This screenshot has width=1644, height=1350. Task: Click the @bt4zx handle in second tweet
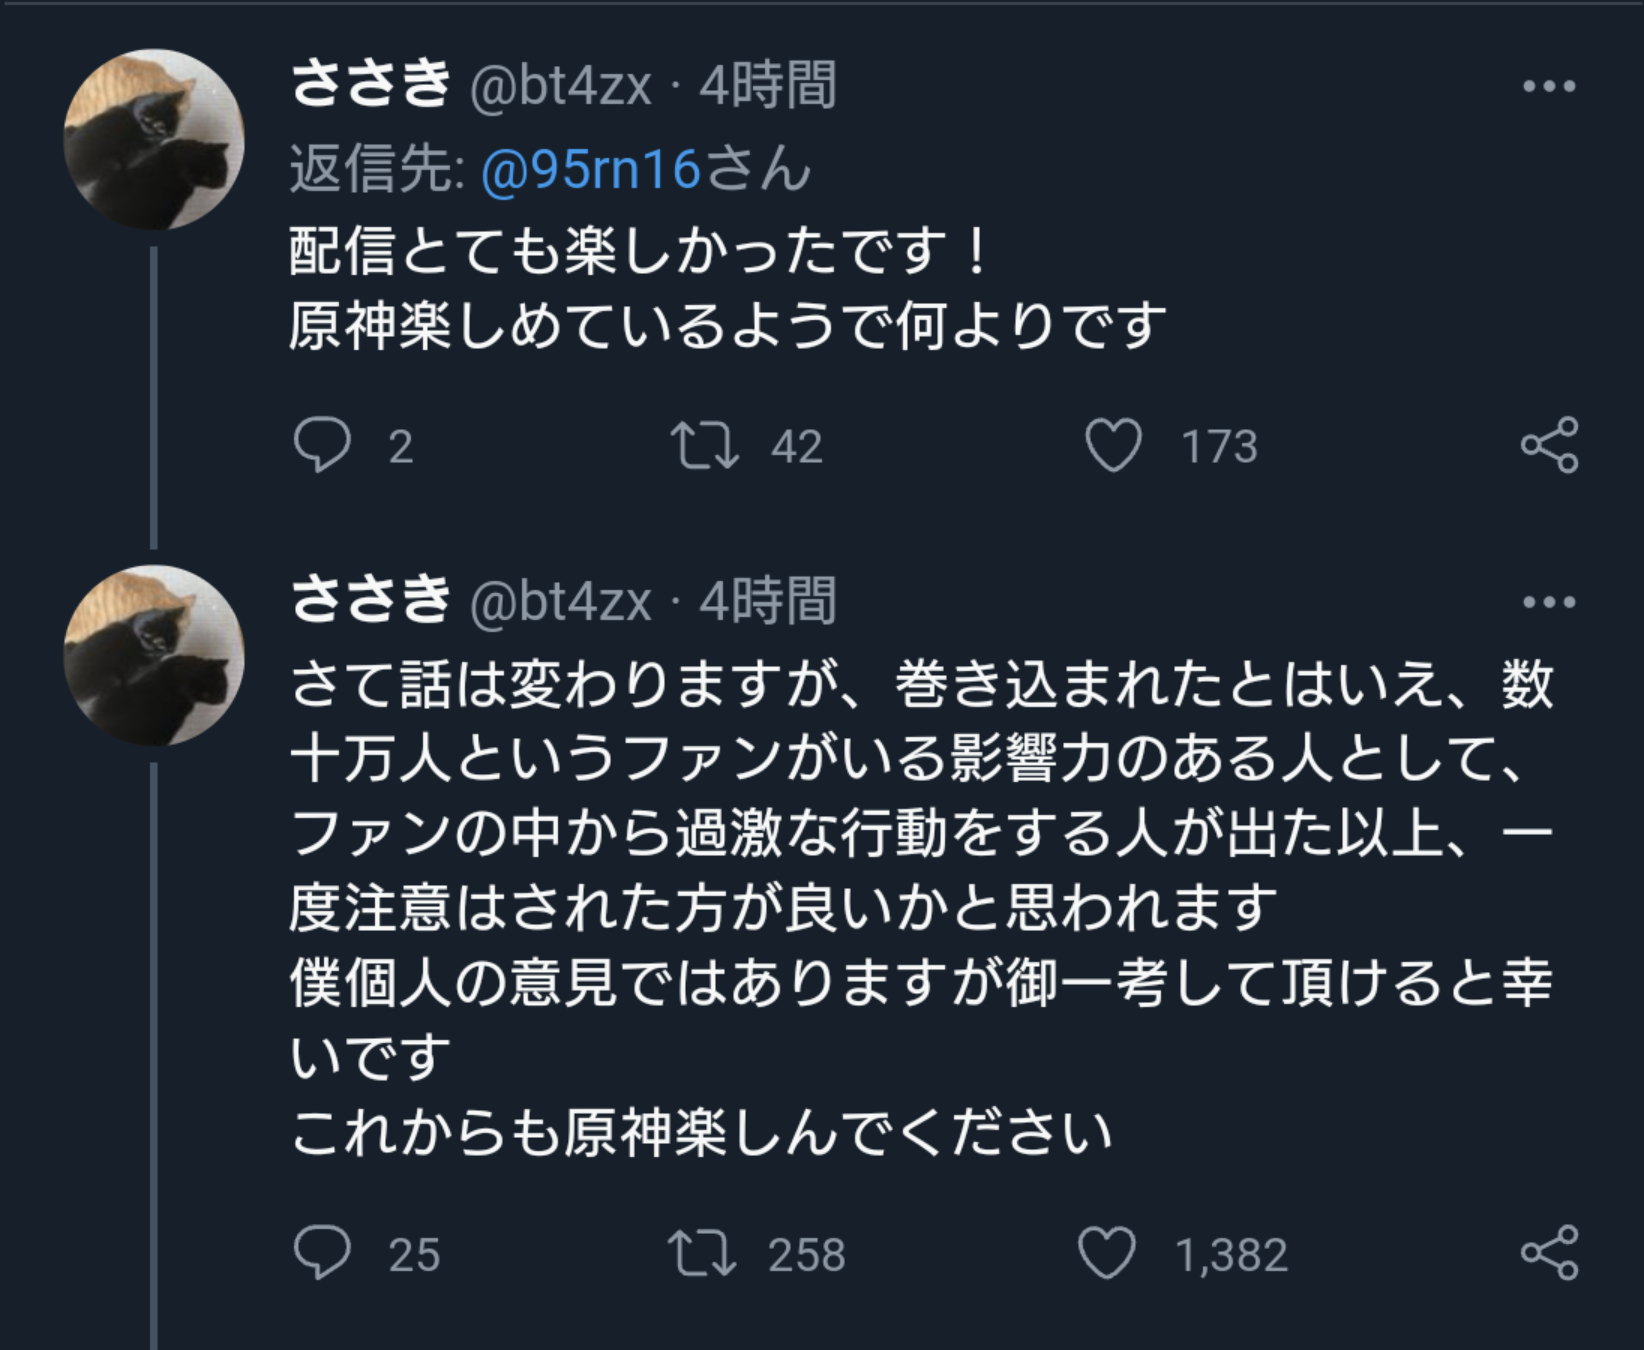click(x=560, y=602)
